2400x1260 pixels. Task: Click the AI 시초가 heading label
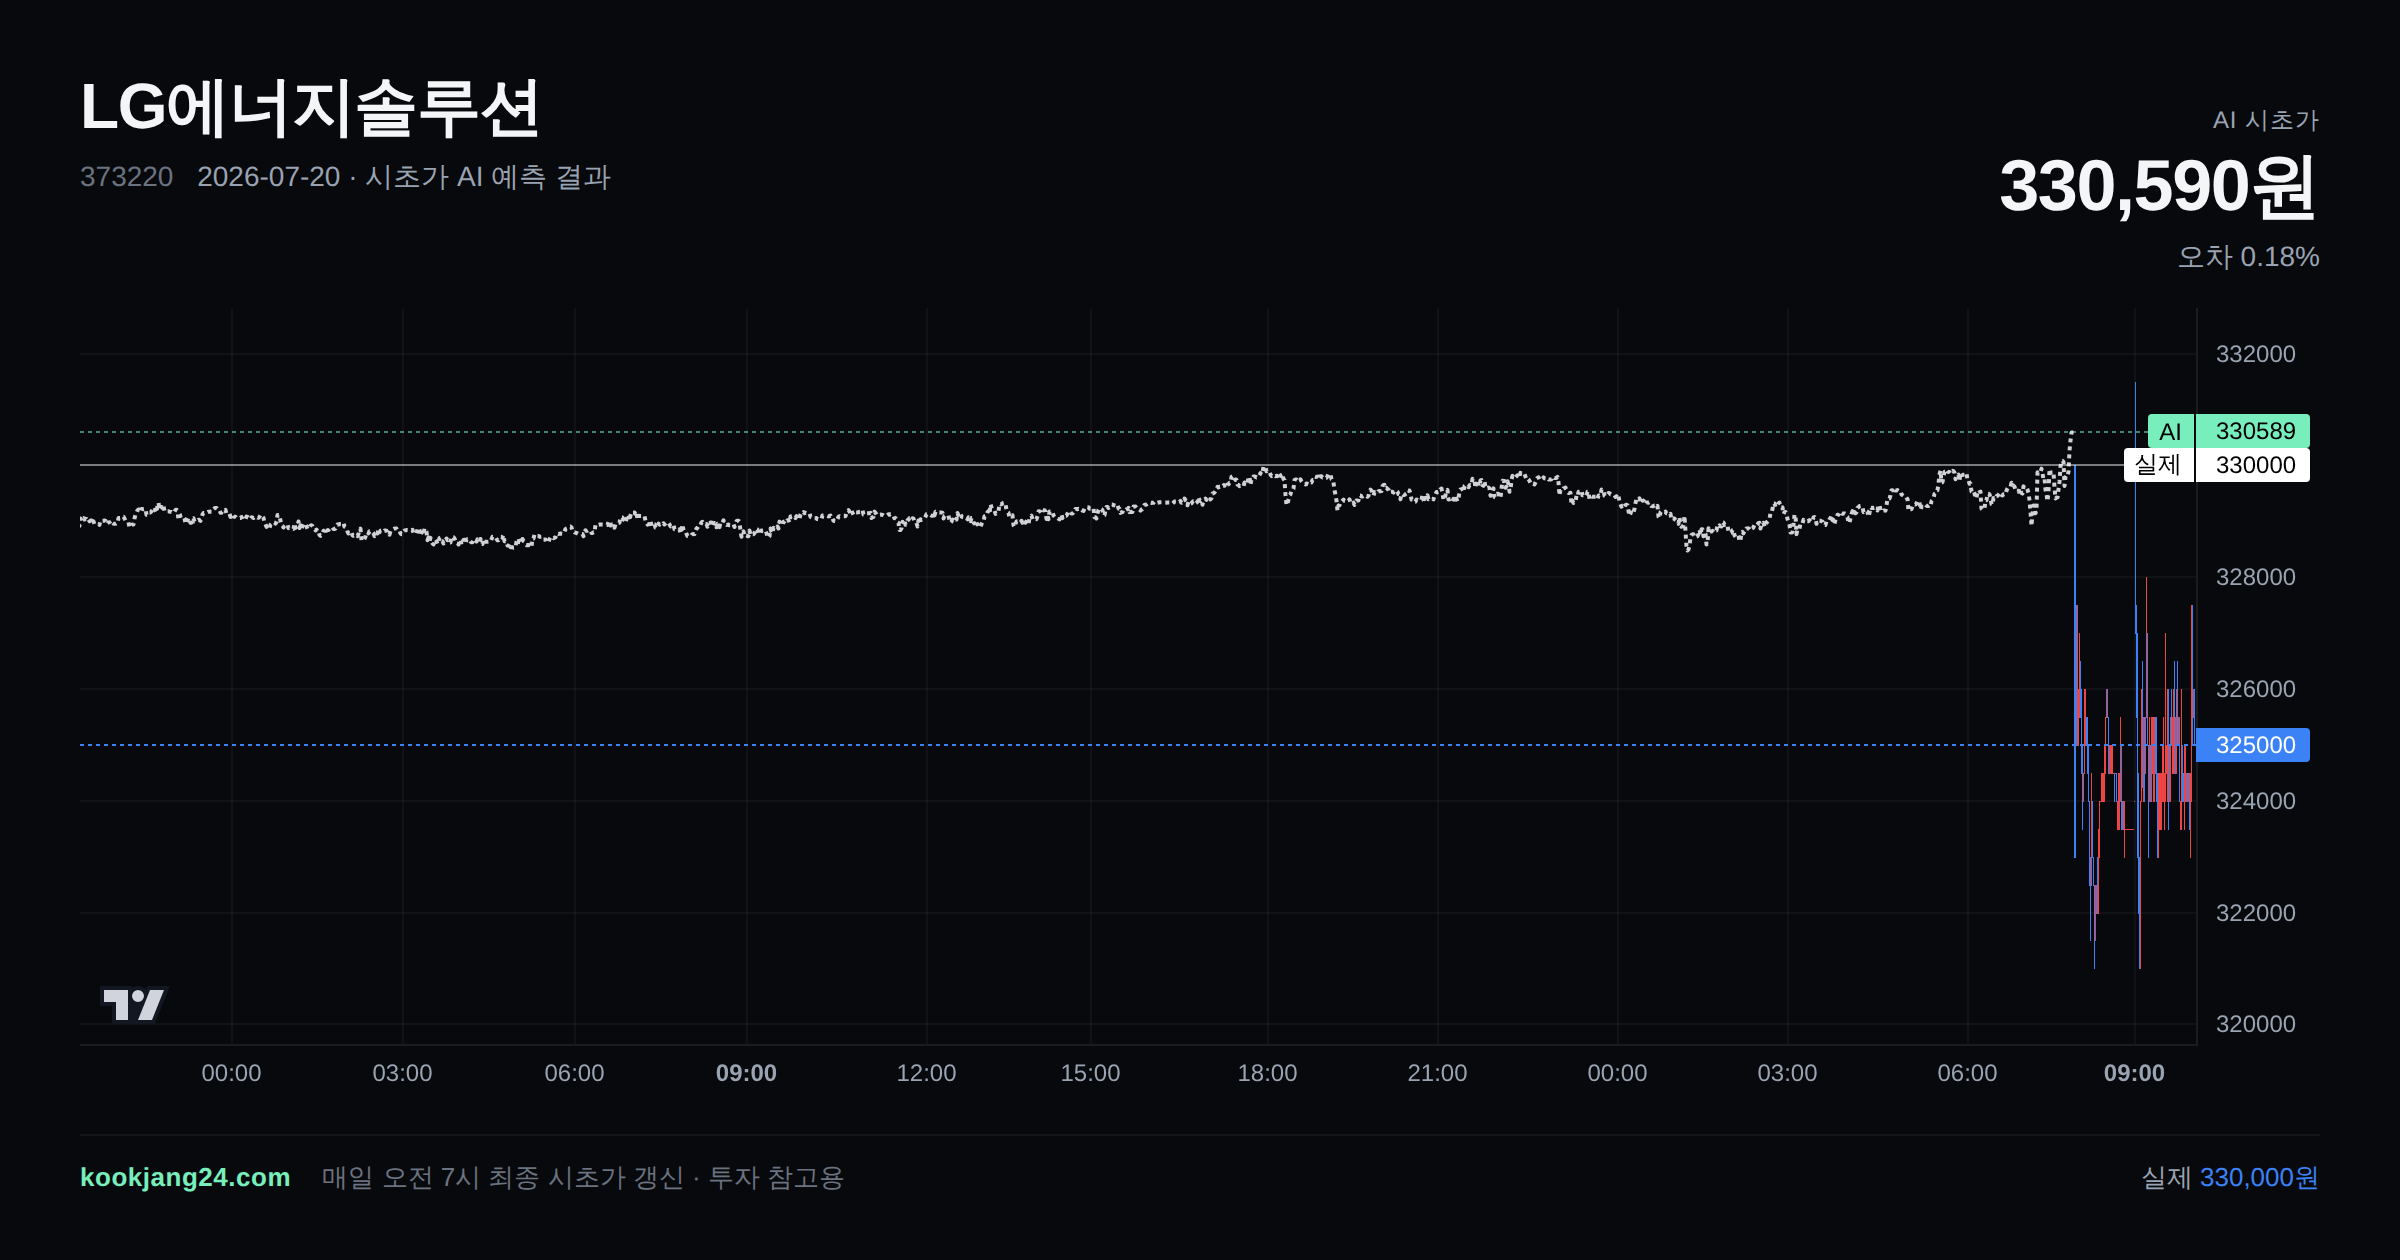2265,120
